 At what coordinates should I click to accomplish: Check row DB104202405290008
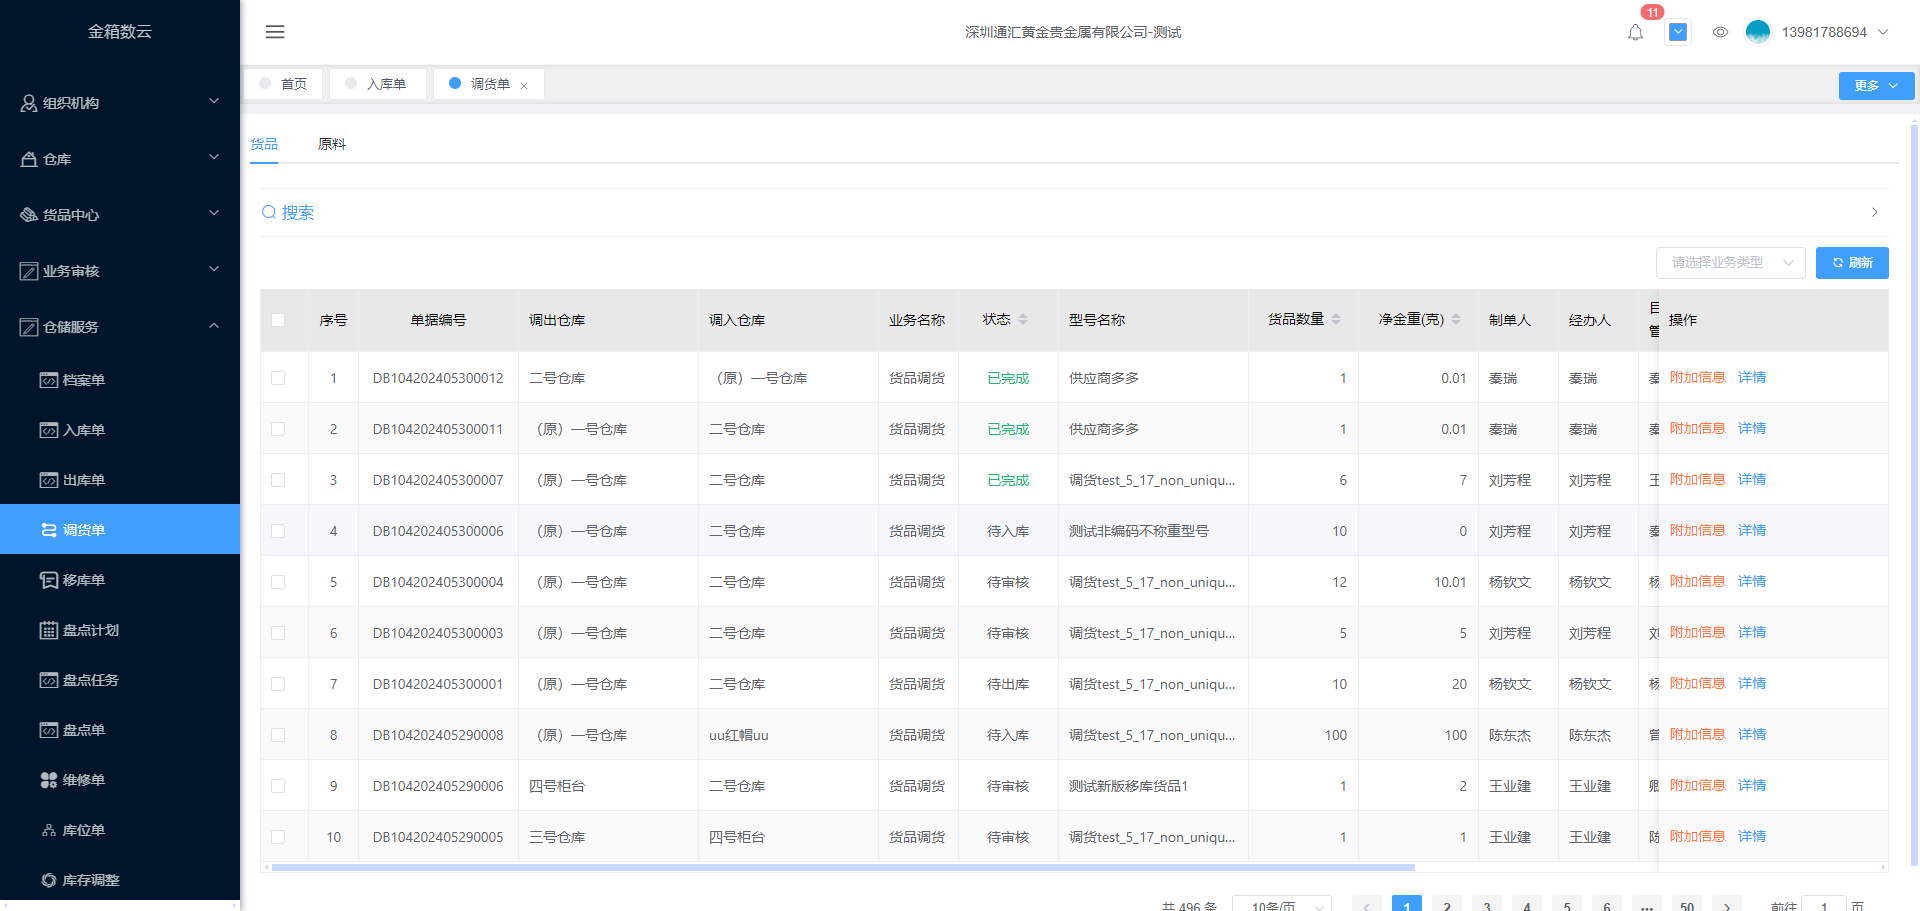tap(278, 735)
